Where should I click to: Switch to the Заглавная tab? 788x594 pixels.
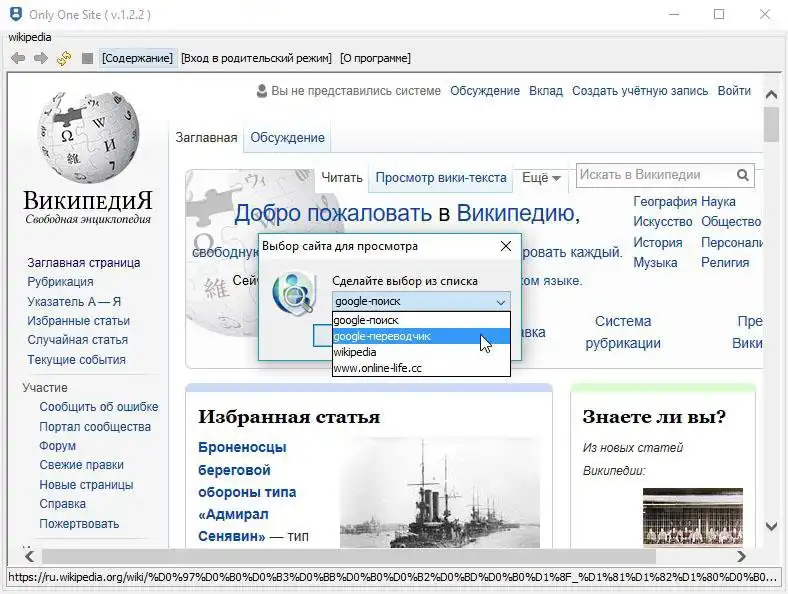point(206,138)
